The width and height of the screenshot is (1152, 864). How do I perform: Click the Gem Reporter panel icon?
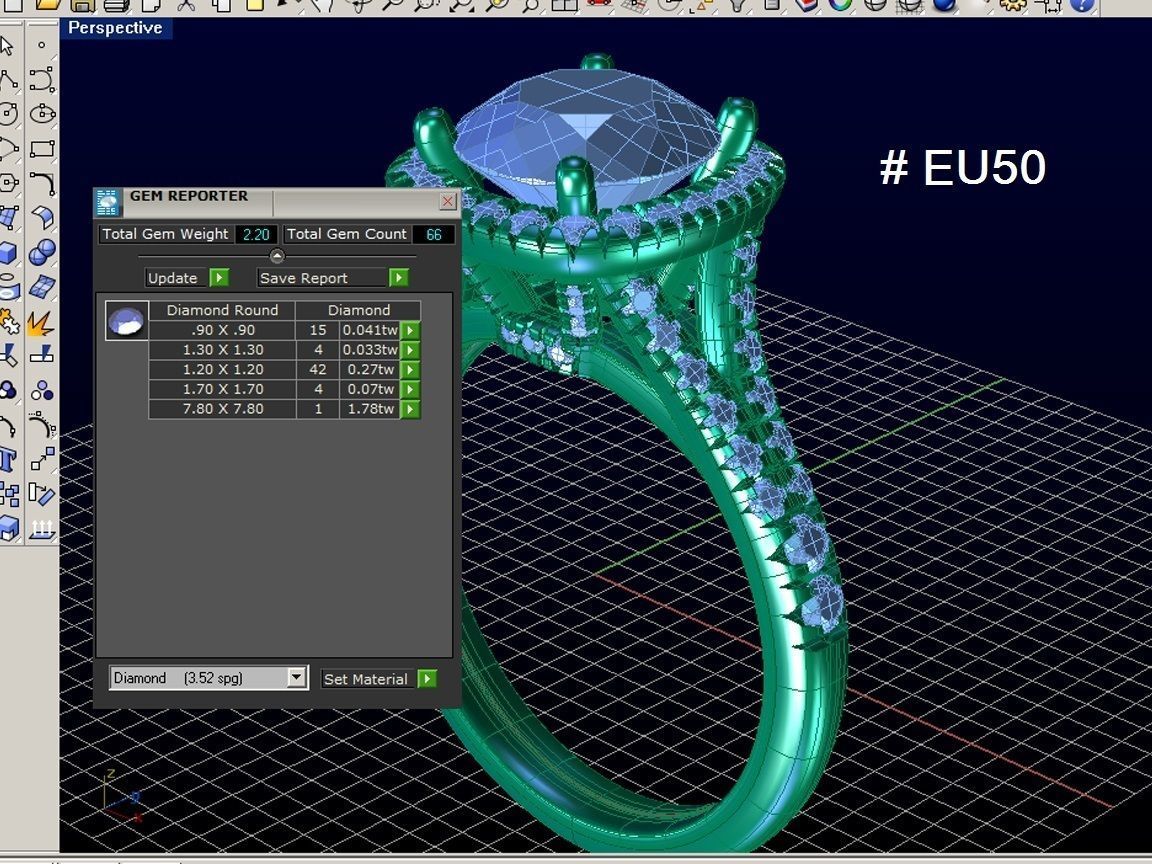click(109, 202)
